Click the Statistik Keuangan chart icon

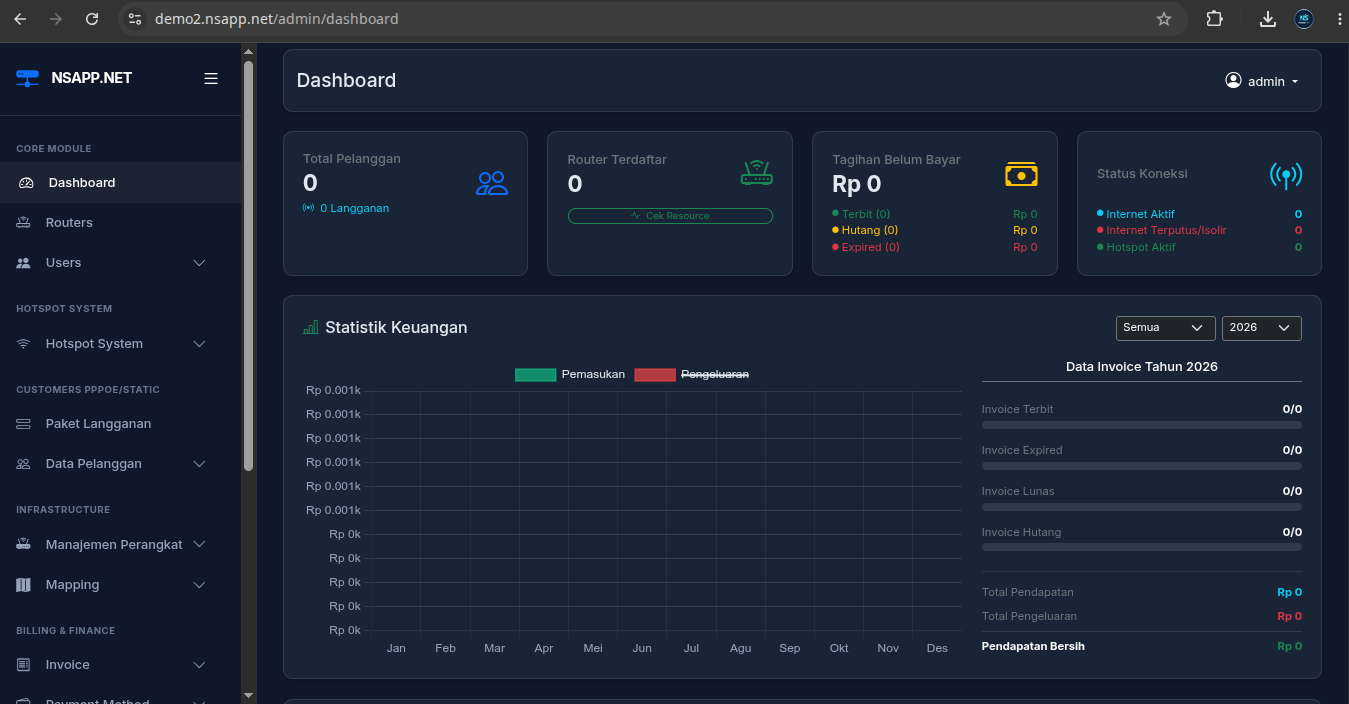(311, 327)
